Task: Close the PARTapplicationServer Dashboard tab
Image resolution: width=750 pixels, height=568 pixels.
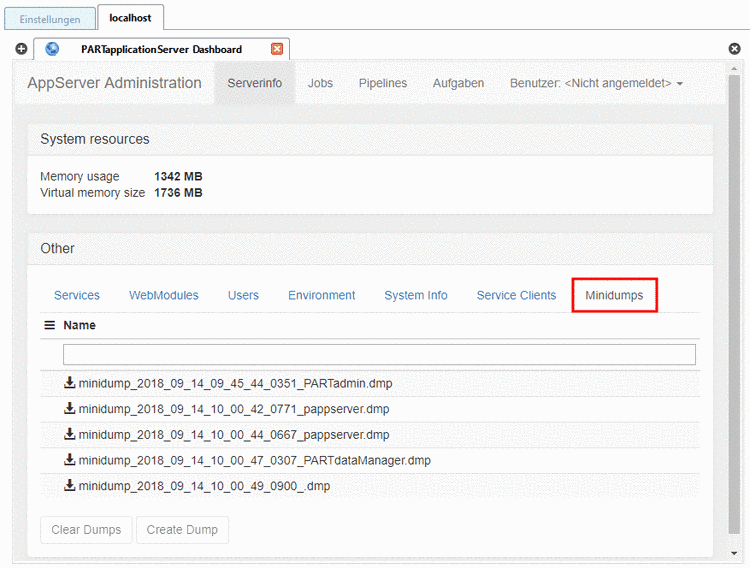Action: tap(277, 49)
